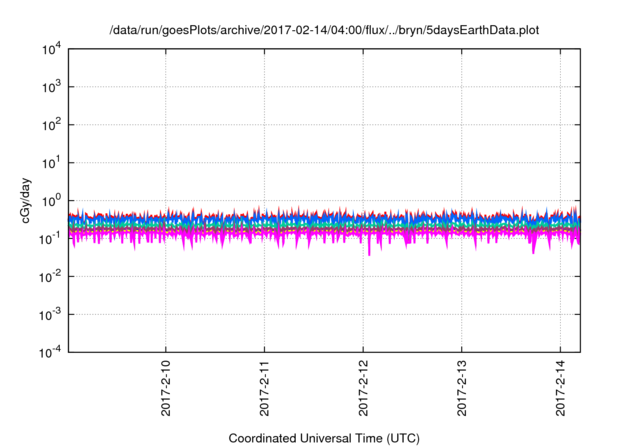Click the Coordinated Universal Time axis title
Viewport: 640px width, 448px height.
tap(324, 438)
